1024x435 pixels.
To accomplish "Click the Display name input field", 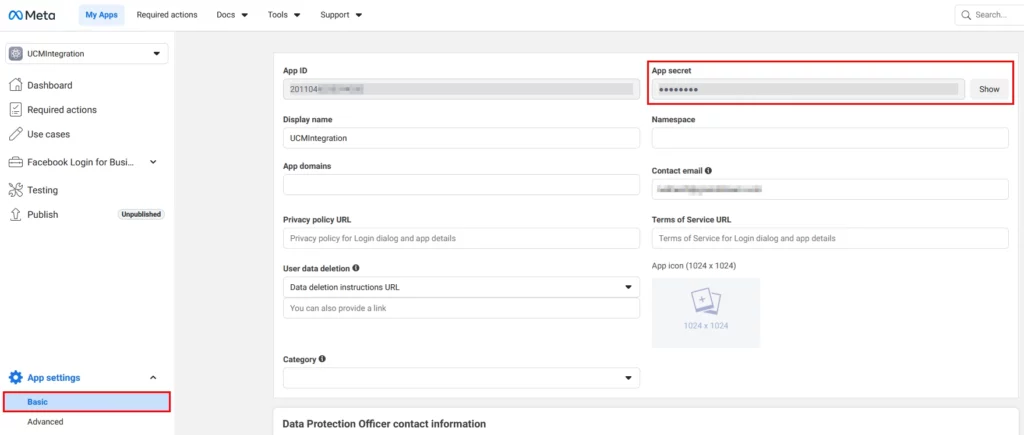I will pos(461,138).
